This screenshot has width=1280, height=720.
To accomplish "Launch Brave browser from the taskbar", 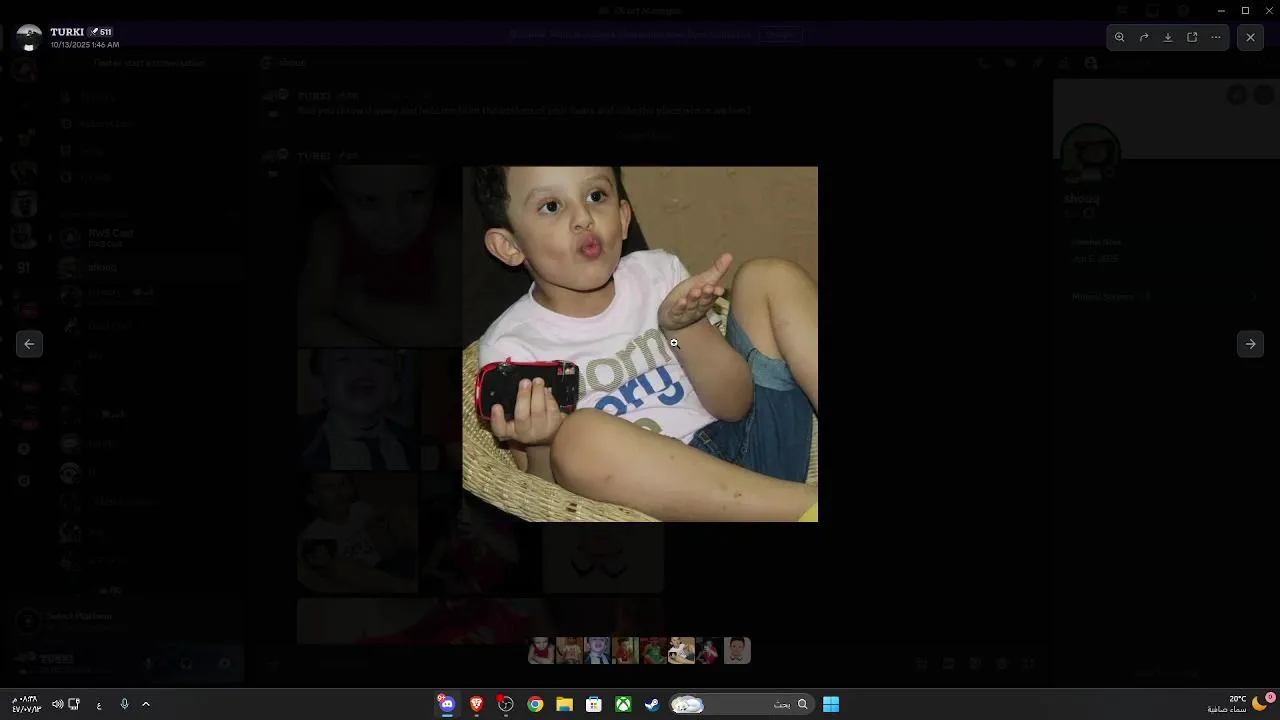I will 477,704.
